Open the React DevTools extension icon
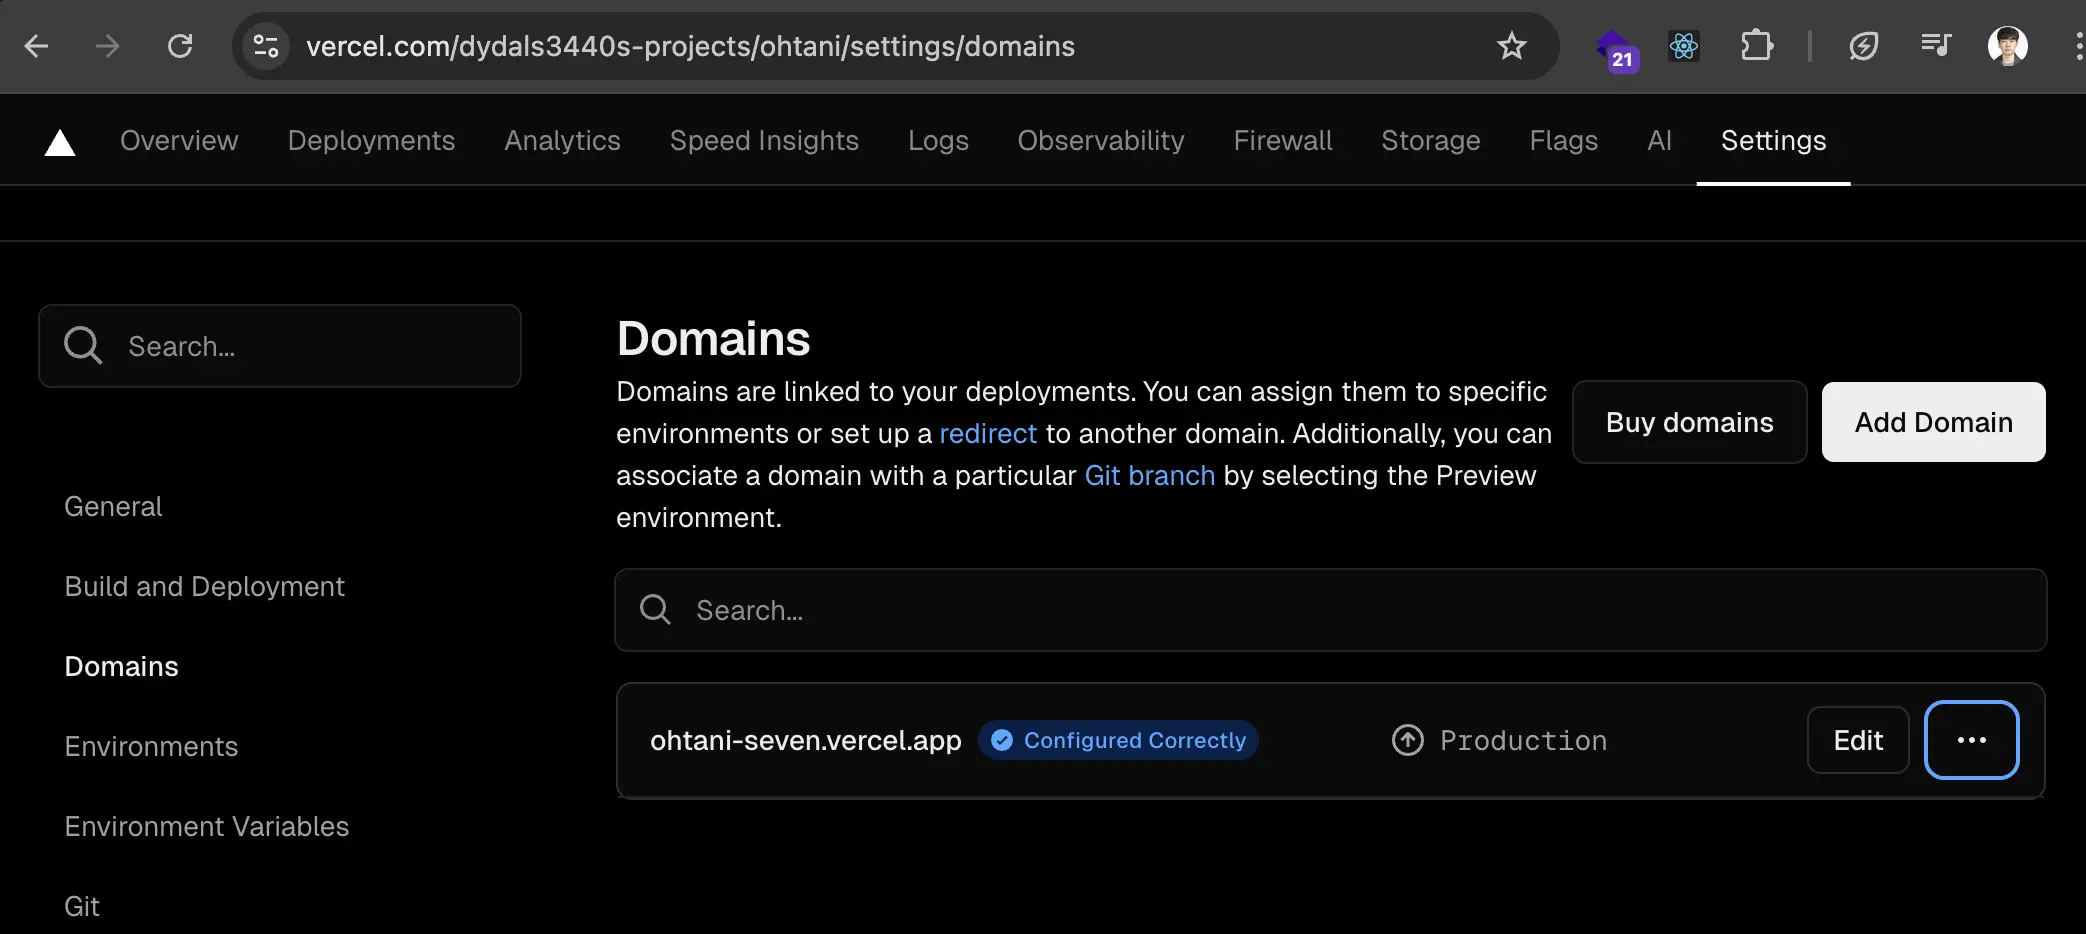 point(1684,46)
